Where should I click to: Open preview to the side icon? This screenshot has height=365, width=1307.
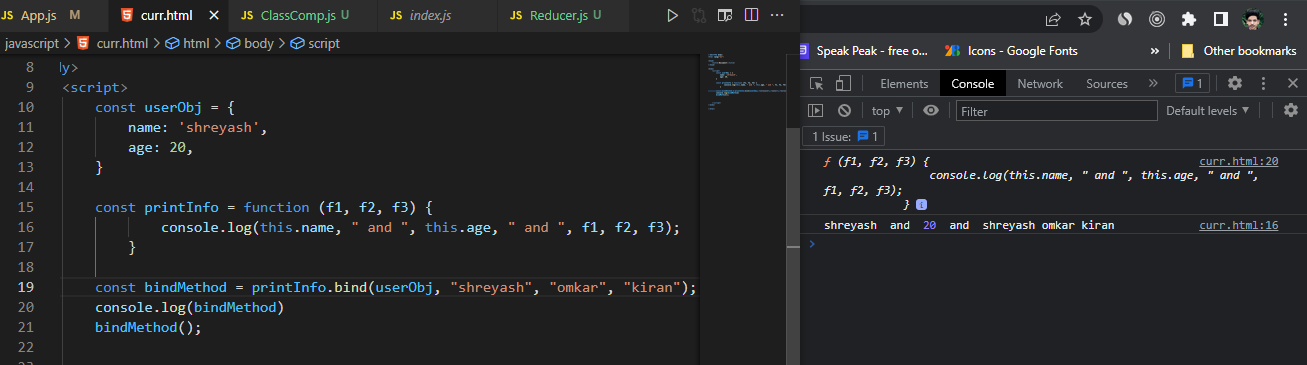click(725, 16)
